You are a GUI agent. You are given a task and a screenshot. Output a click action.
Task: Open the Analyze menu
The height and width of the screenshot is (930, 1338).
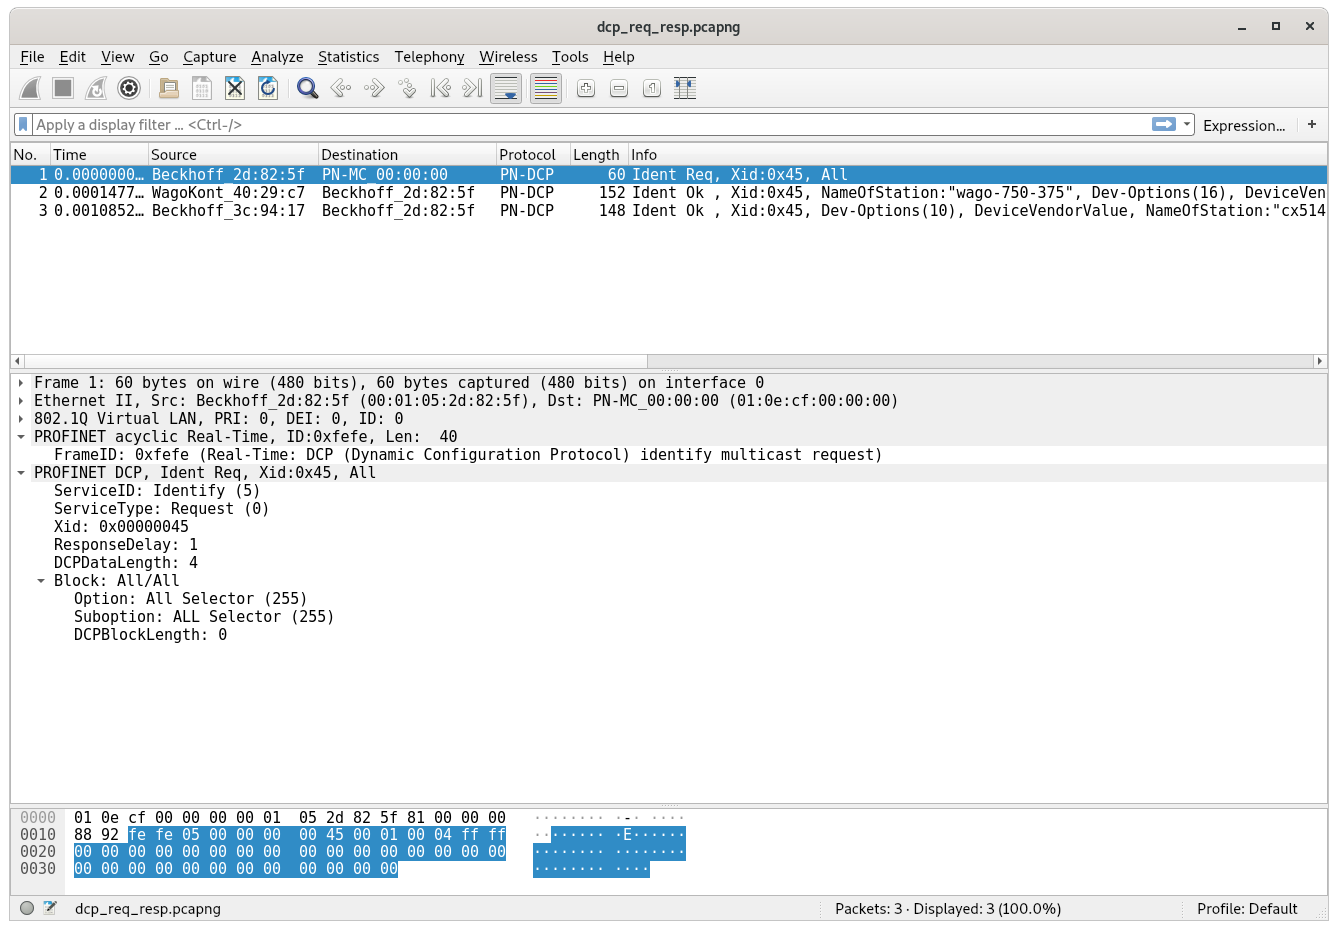coord(277,57)
